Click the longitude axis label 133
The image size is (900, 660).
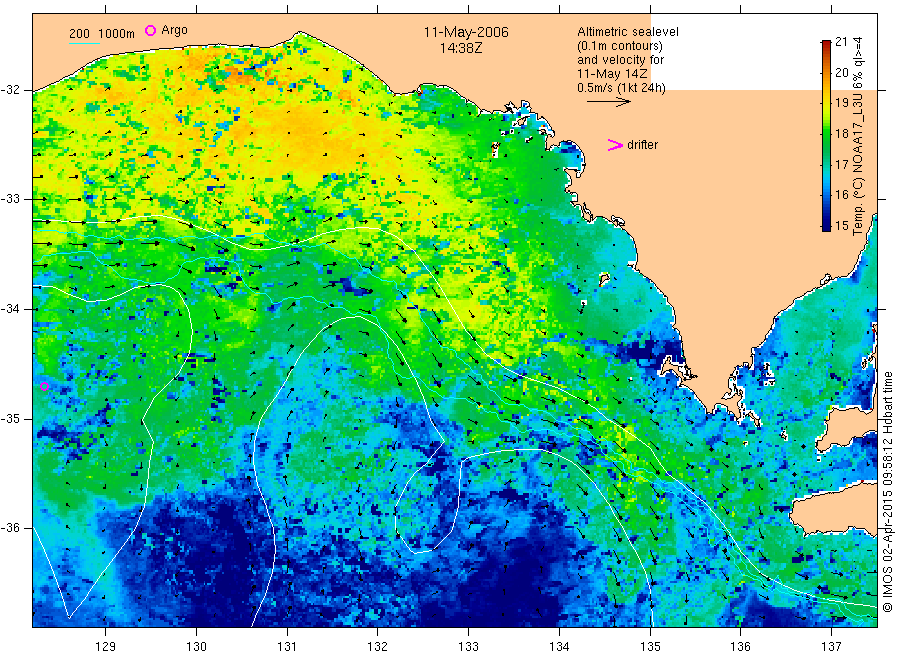click(x=468, y=647)
